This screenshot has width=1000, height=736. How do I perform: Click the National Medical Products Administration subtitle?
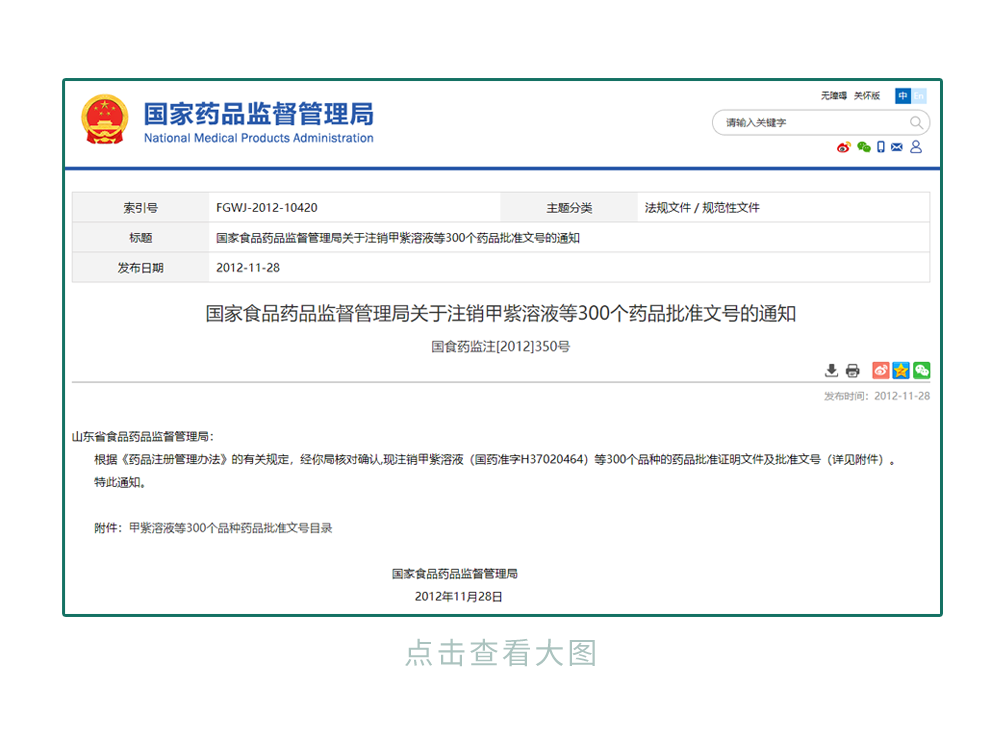(x=258, y=138)
